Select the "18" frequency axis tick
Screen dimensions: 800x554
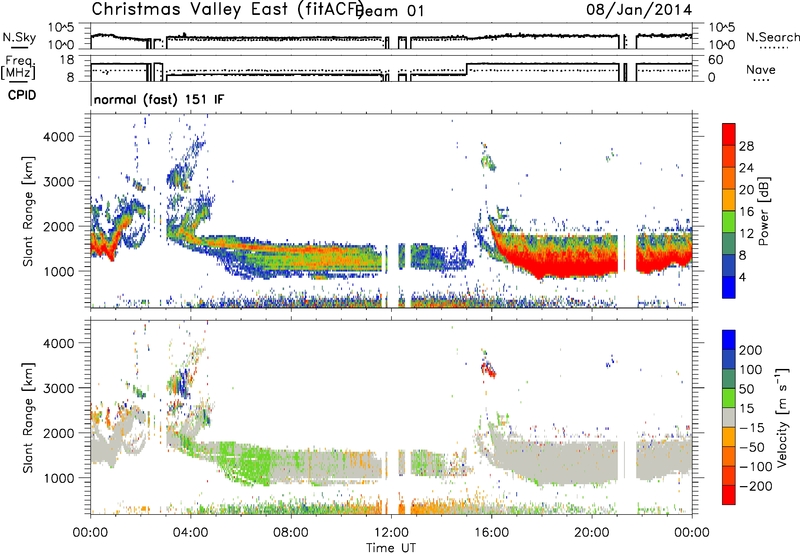[66, 60]
